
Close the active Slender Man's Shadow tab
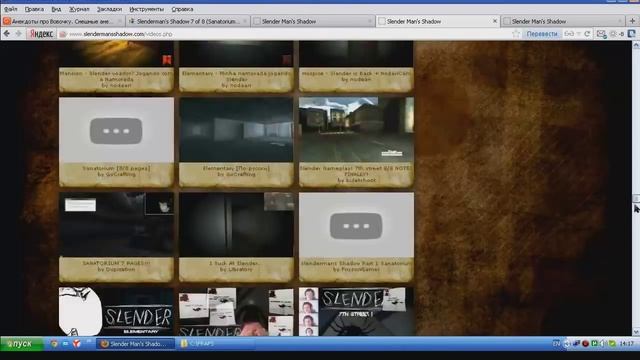495,21
